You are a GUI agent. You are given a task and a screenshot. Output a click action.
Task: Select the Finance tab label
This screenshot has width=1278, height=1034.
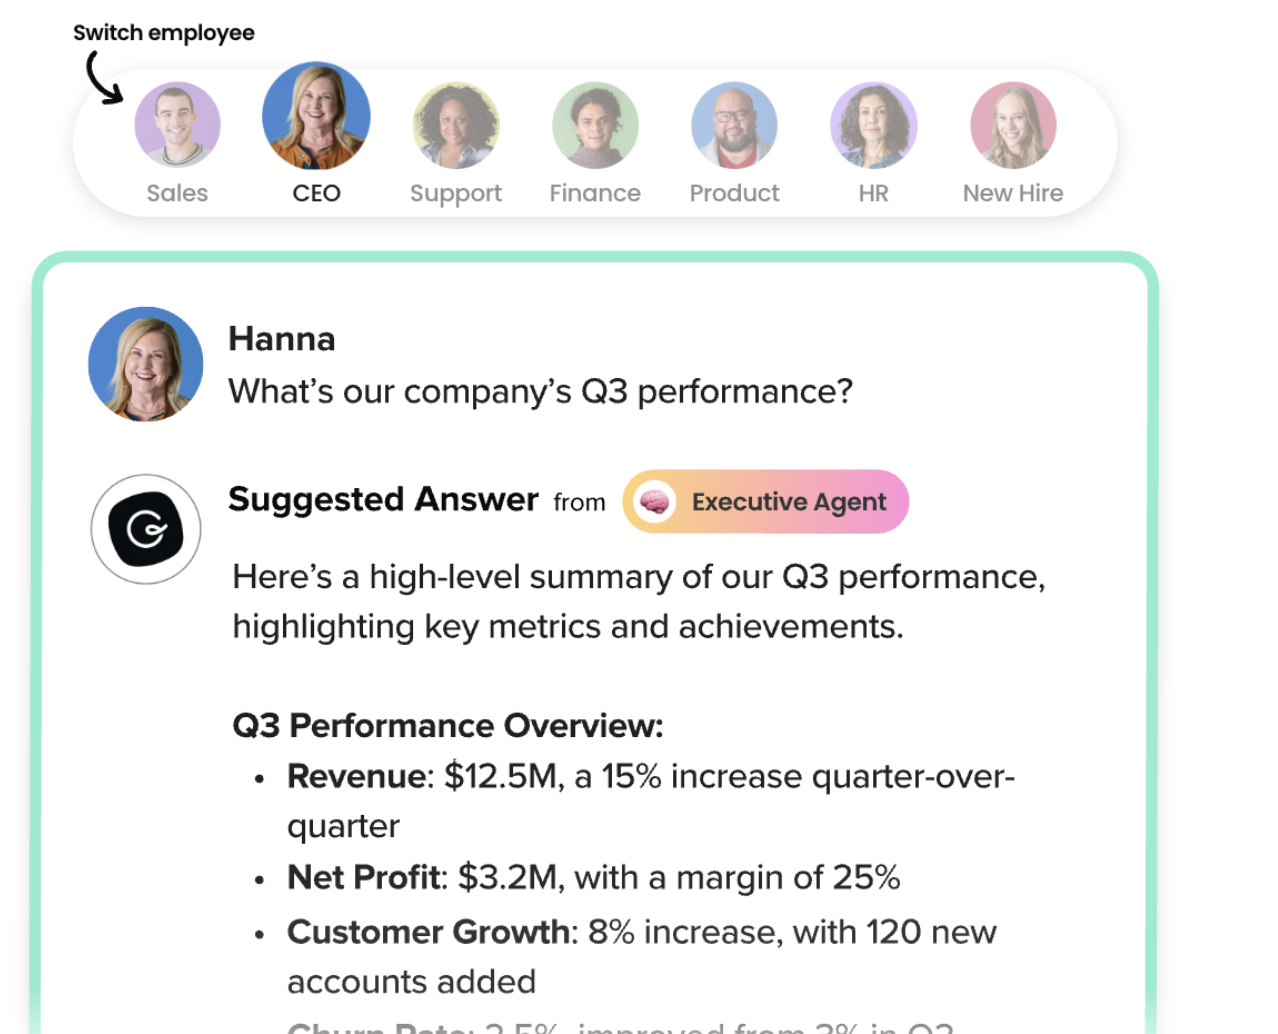[595, 193]
